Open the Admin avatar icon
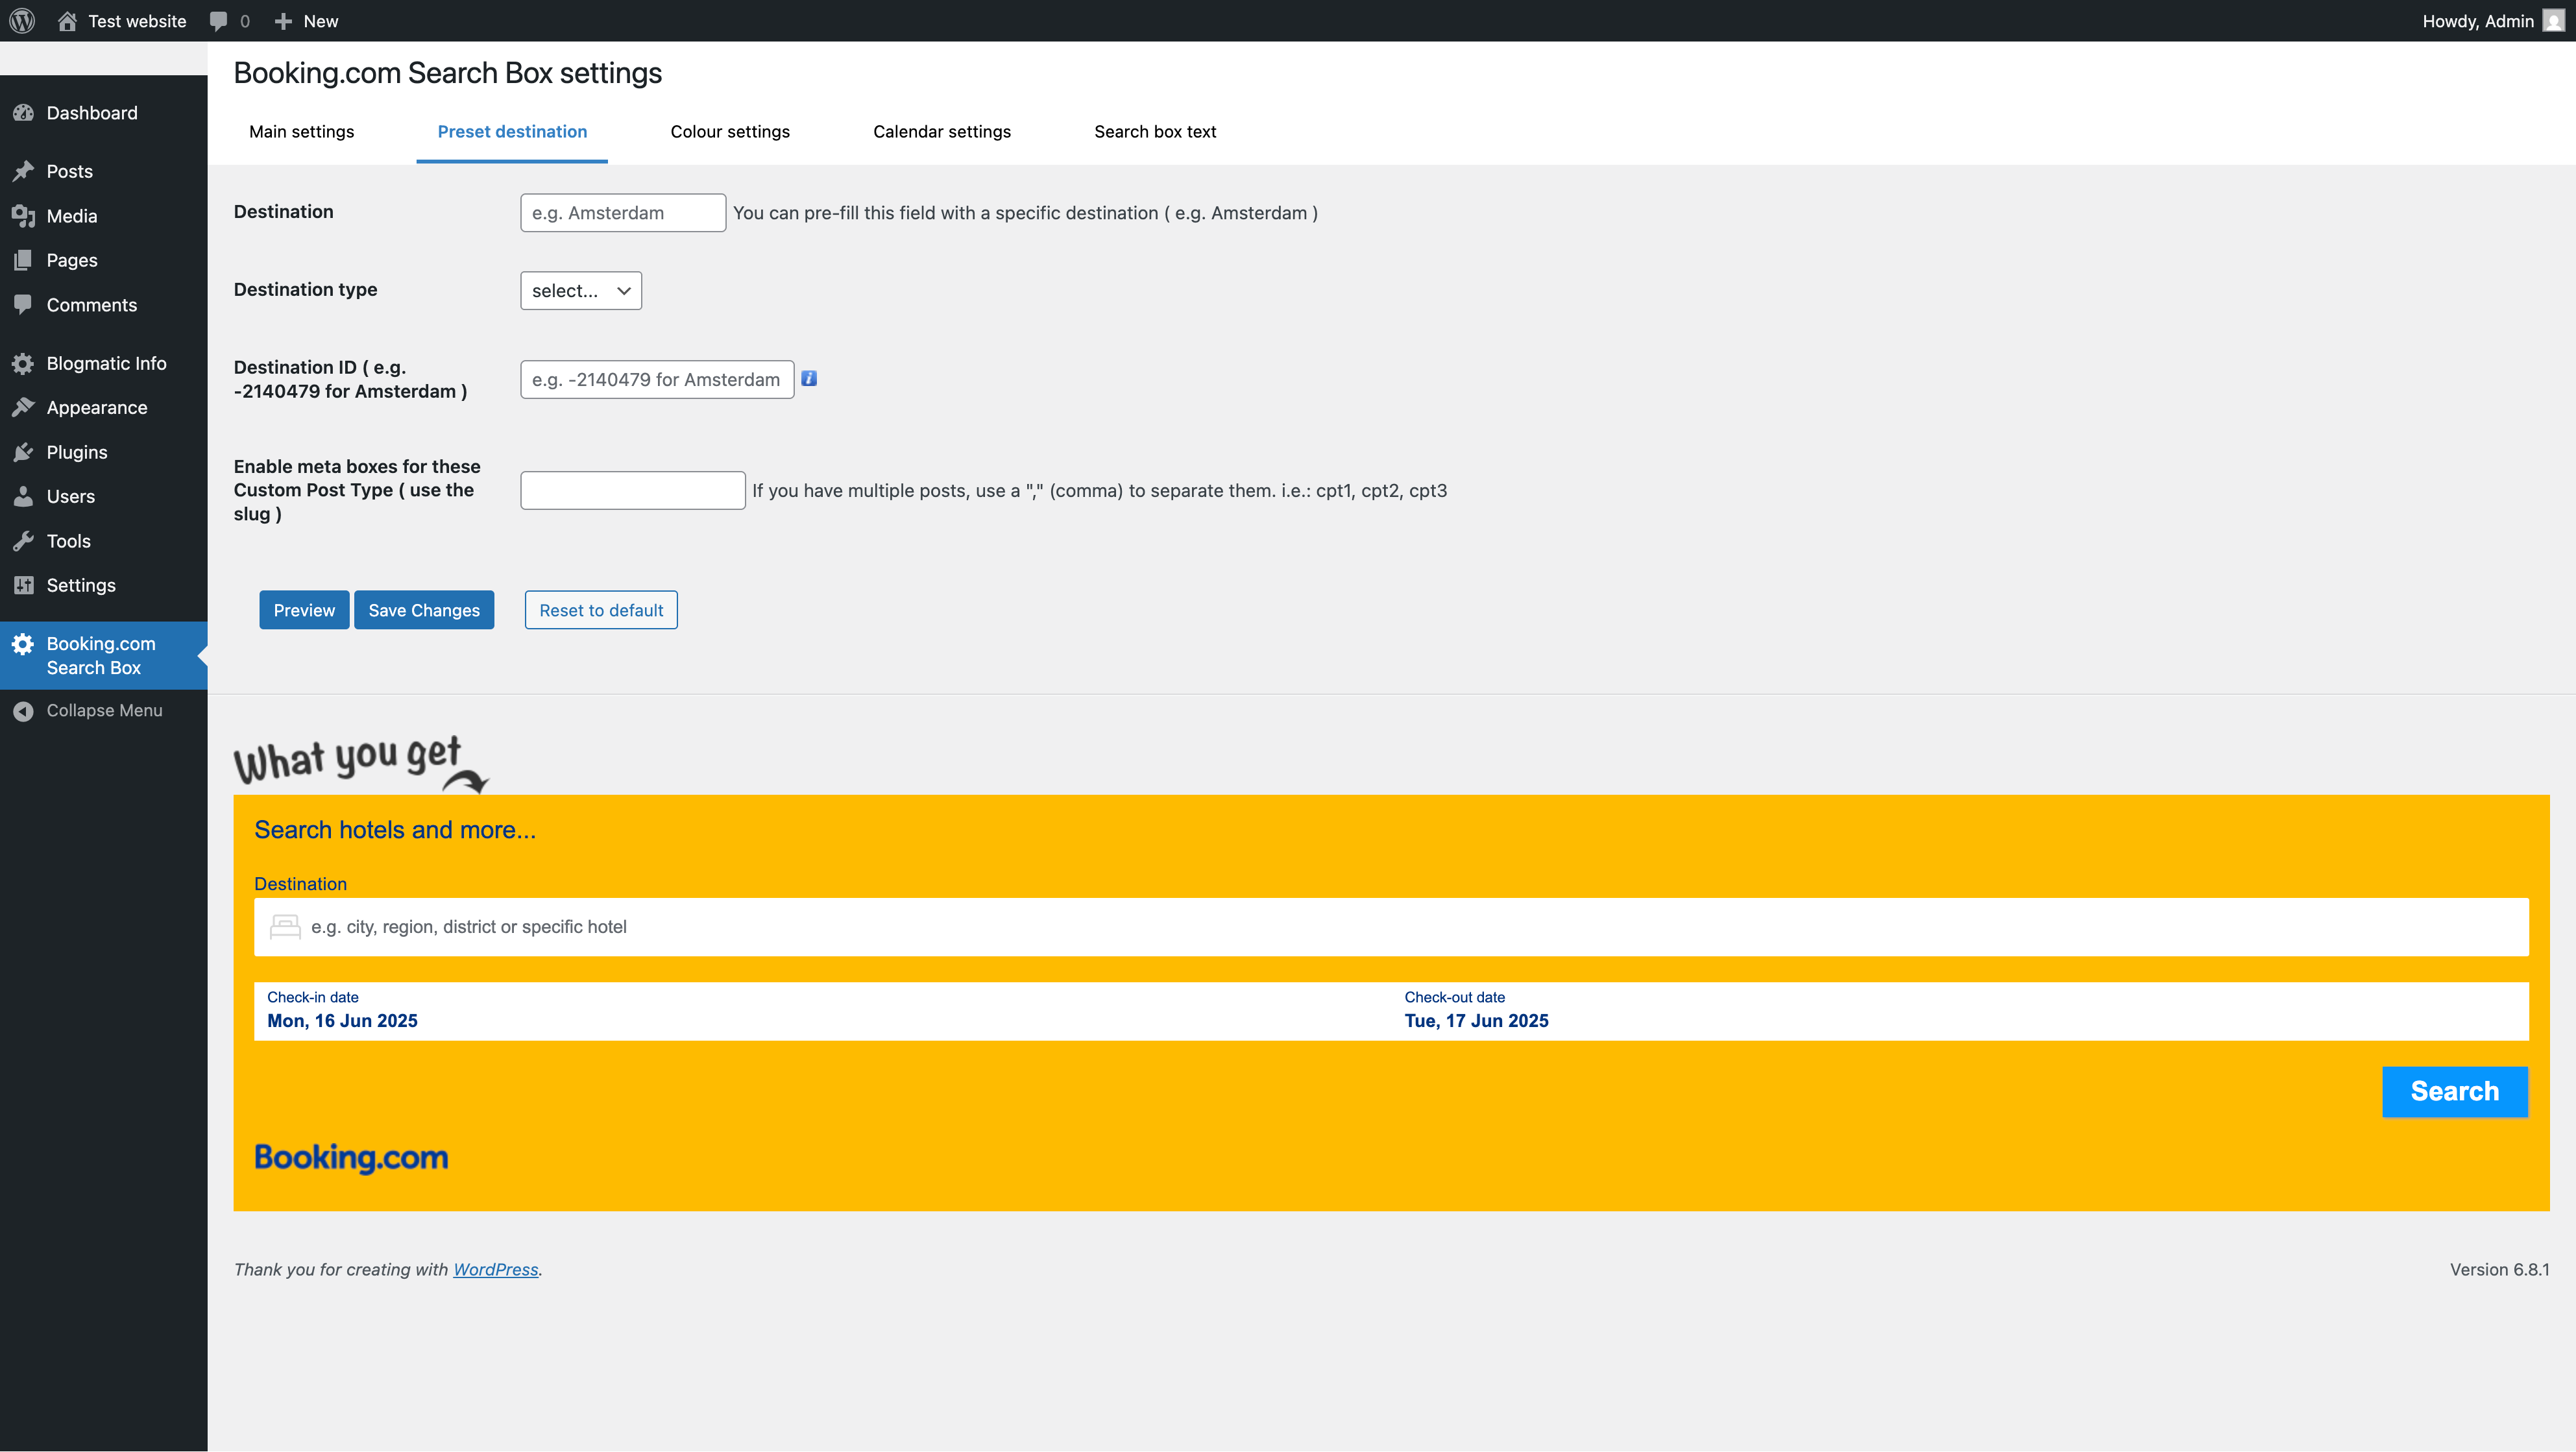This screenshot has height=1452, width=2576. pyautogui.click(x=2553, y=21)
